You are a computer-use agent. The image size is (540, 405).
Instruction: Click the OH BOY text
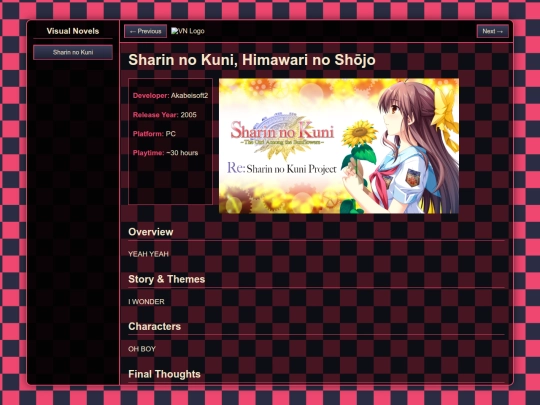pos(142,349)
